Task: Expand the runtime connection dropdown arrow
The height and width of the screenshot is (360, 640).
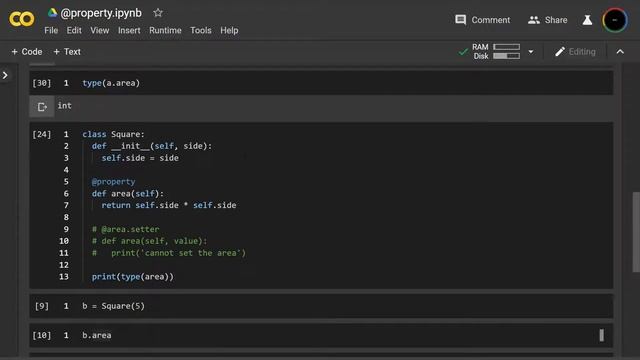Action: click(531, 52)
